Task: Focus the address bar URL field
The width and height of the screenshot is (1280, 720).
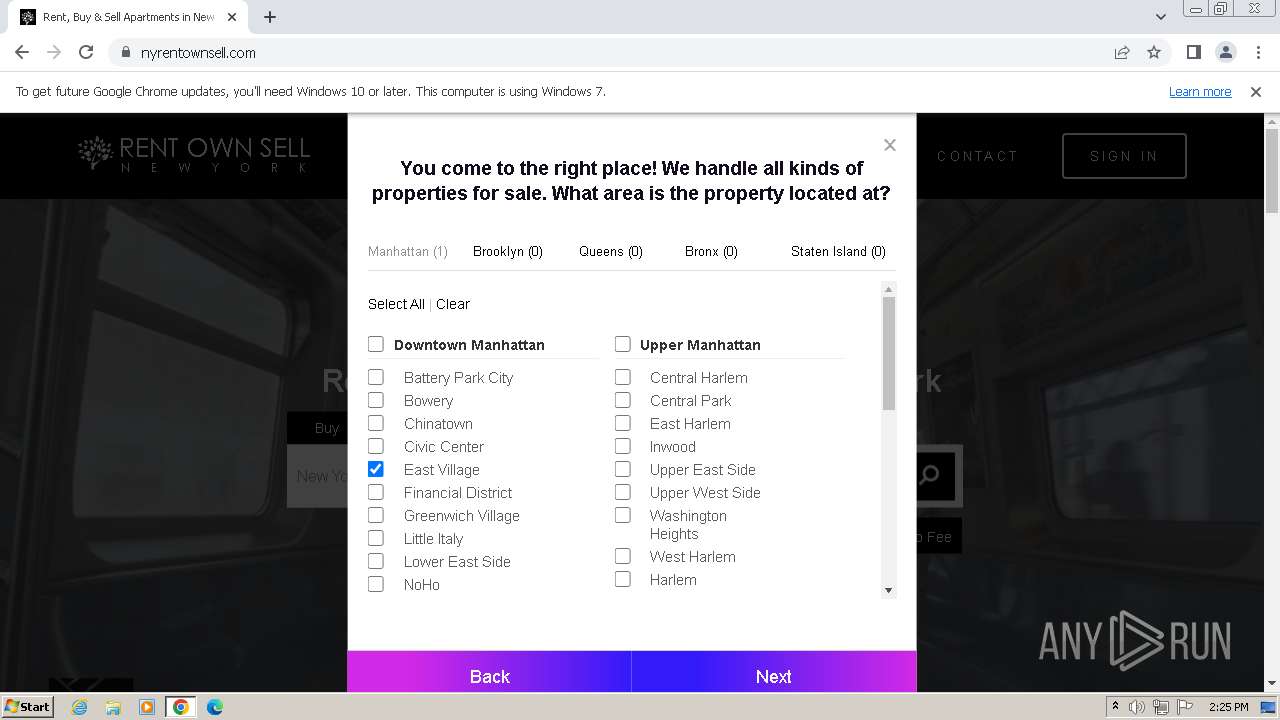Action: click(620, 52)
